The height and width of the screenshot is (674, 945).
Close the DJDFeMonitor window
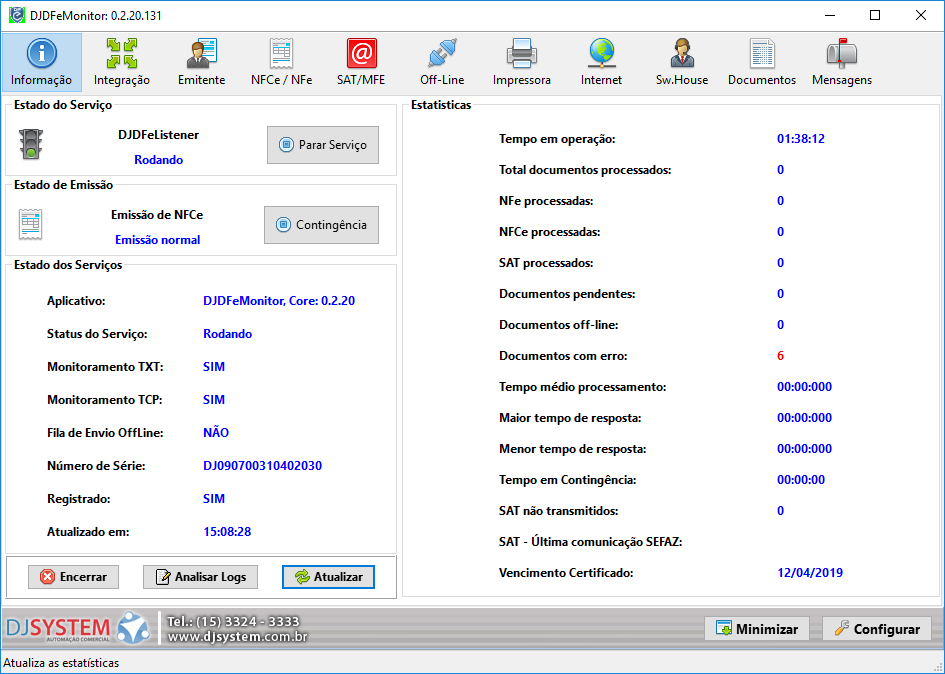pos(921,16)
